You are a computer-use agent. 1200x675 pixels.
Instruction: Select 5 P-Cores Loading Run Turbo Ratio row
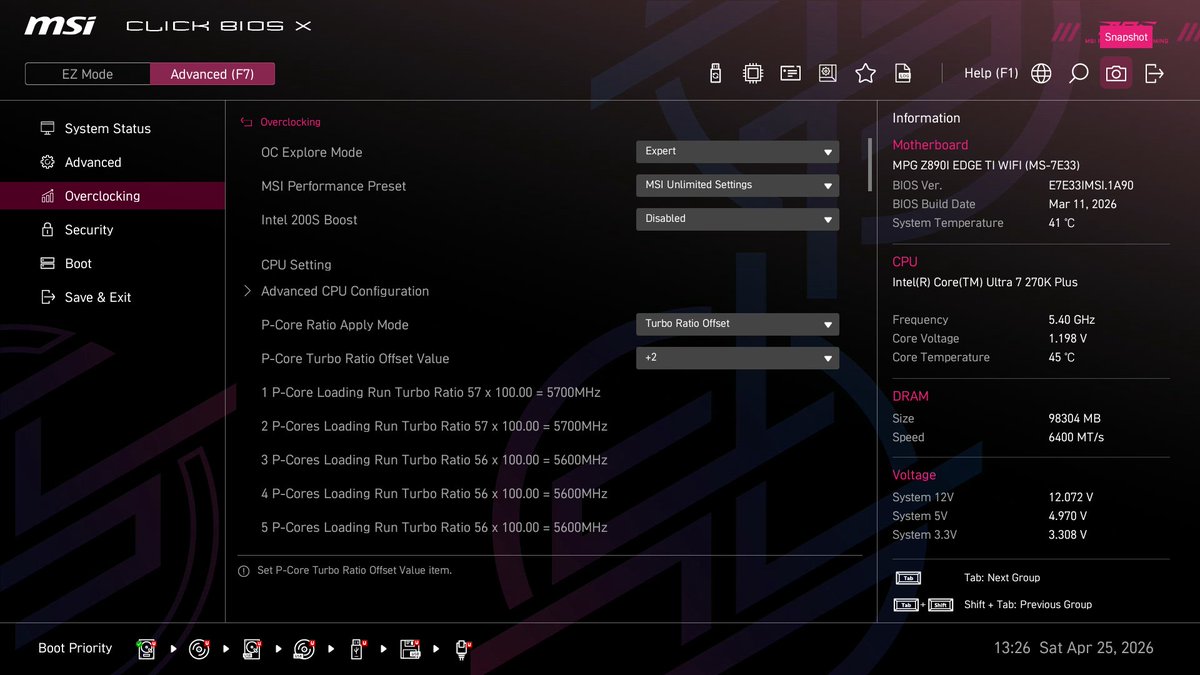434,527
